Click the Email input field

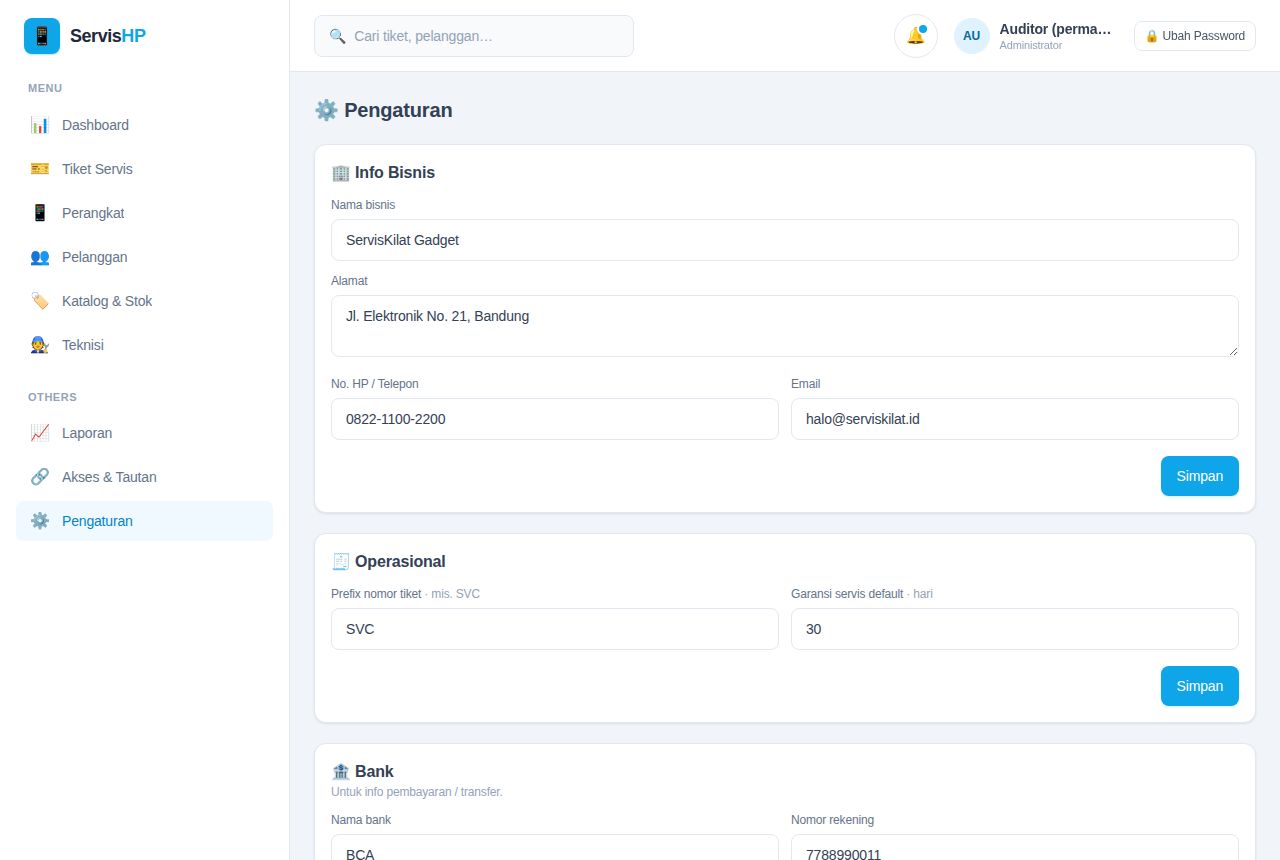click(x=1015, y=419)
